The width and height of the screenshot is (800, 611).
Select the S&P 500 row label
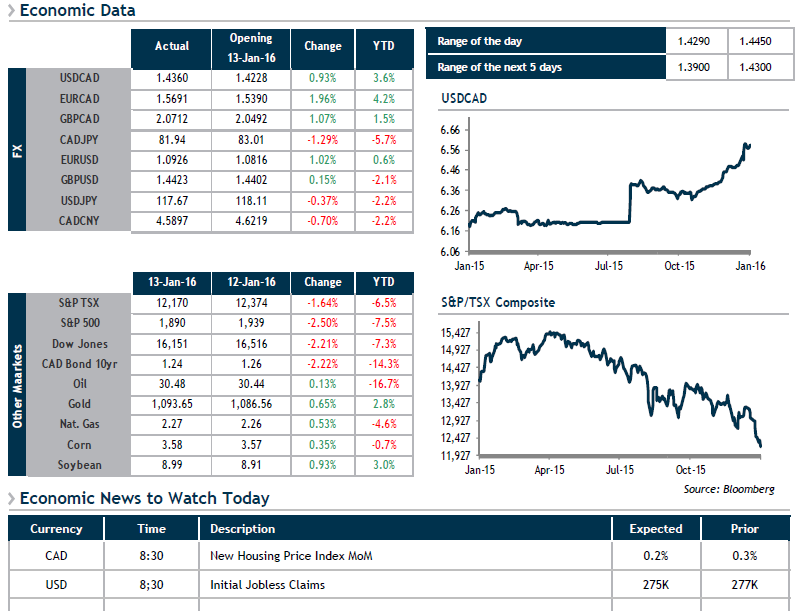(x=80, y=323)
